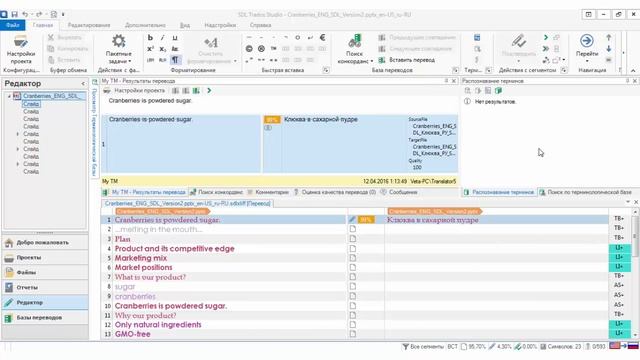Viewport: 640px width, 360px height.
Task: Open Настройки проекта in the ribbon
Action: tap(20, 49)
